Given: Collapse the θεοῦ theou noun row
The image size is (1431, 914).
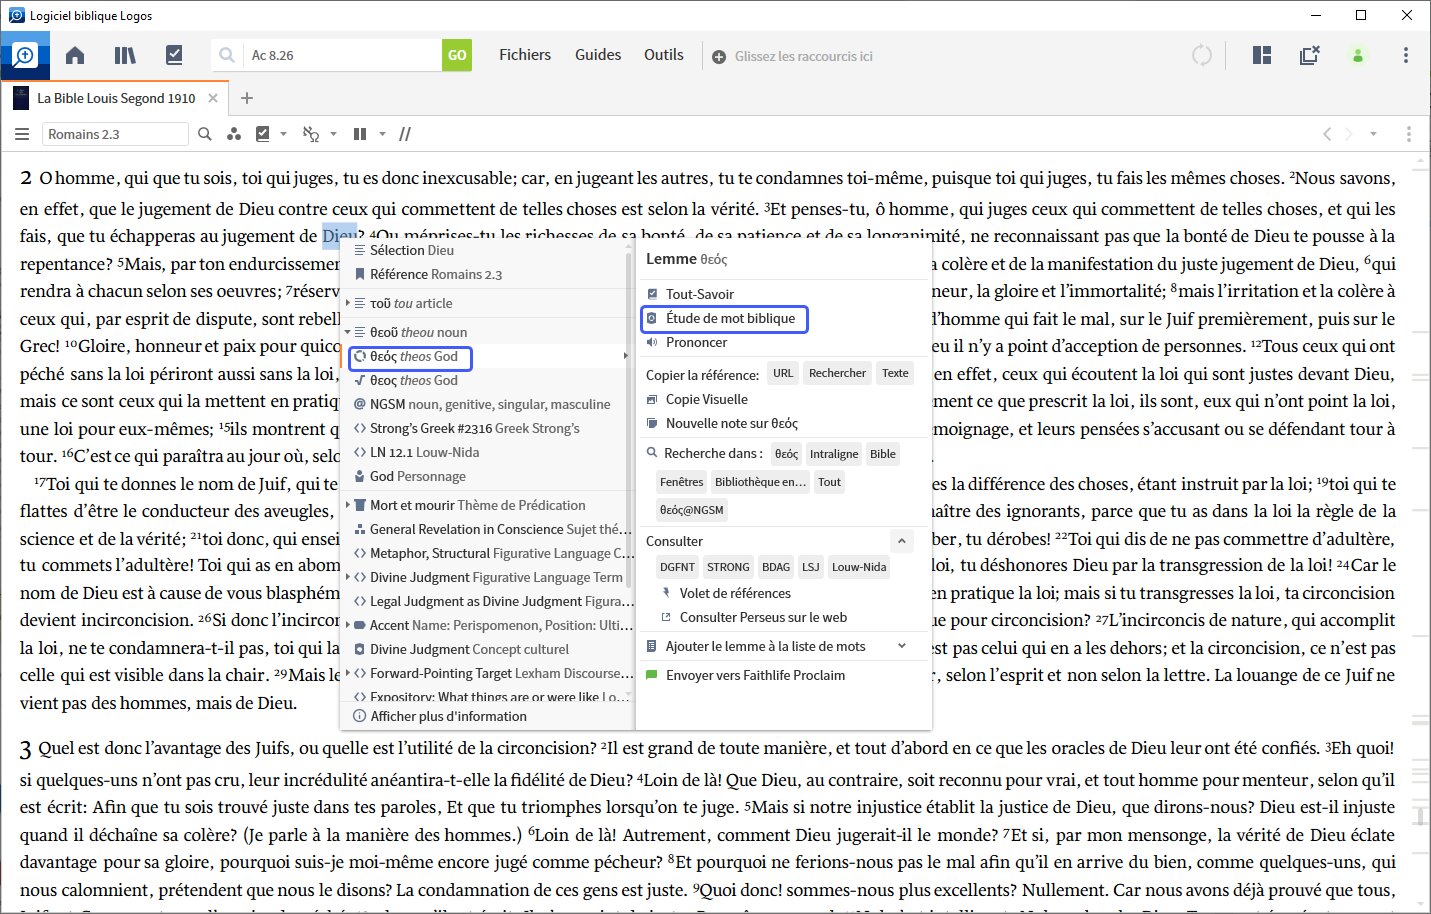Looking at the screenshot, I should point(348,332).
